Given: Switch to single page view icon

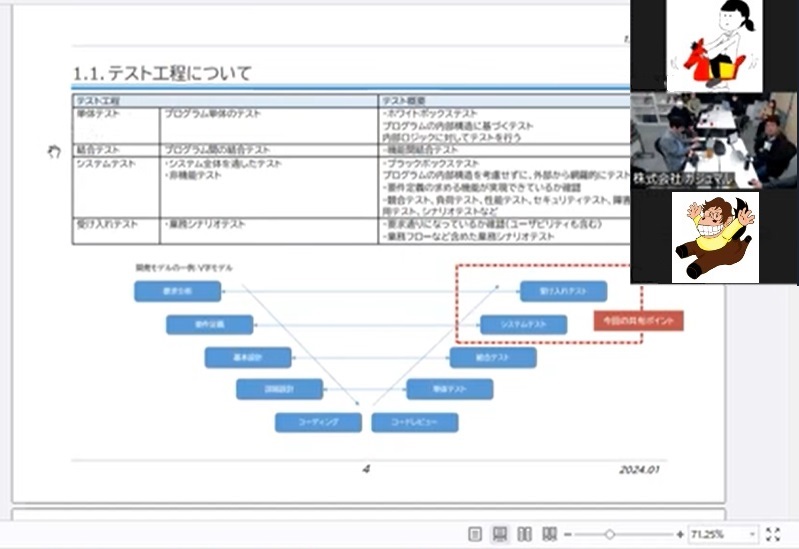Looking at the screenshot, I should [x=476, y=534].
